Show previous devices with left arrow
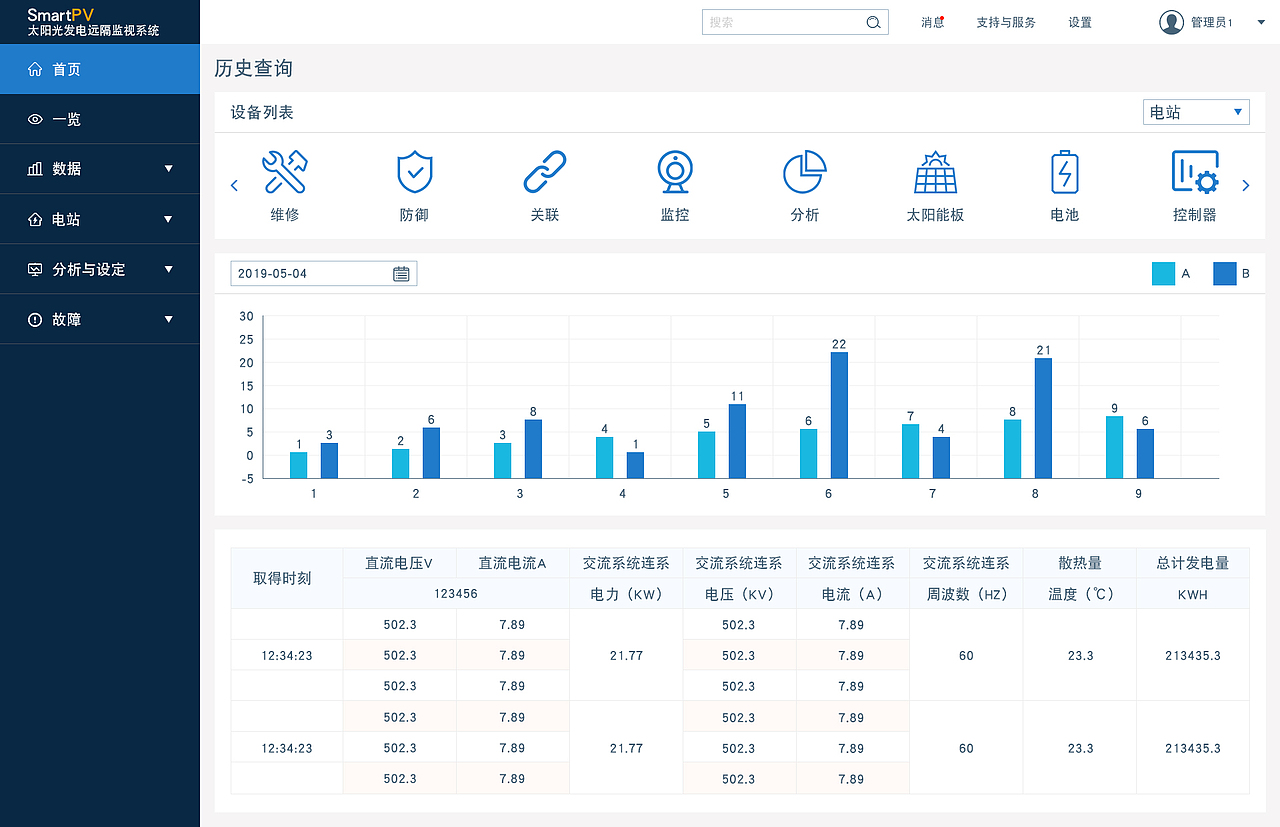The height and width of the screenshot is (827, 1280). coord(234,185)
